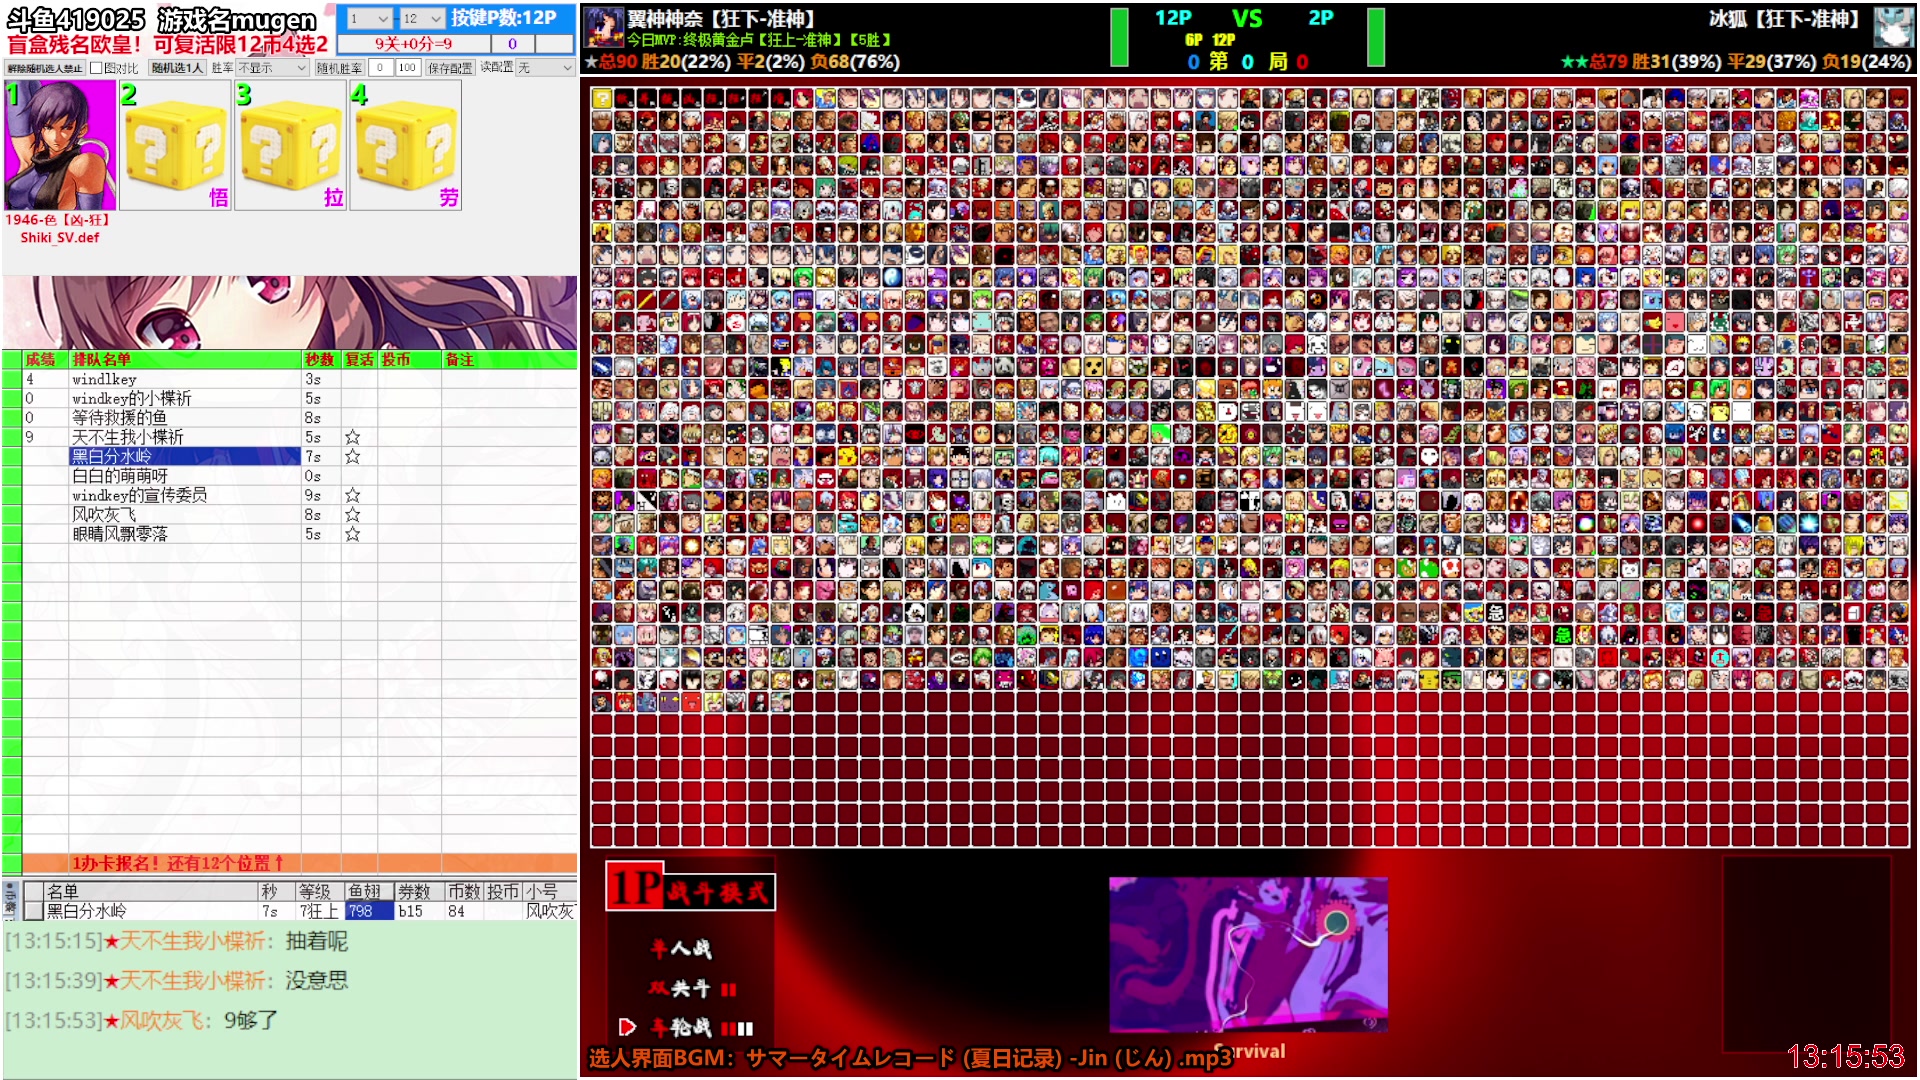Viewport: 1920px width, 1080px height.
Task: Click the 复活 column header
Action: 359,359
